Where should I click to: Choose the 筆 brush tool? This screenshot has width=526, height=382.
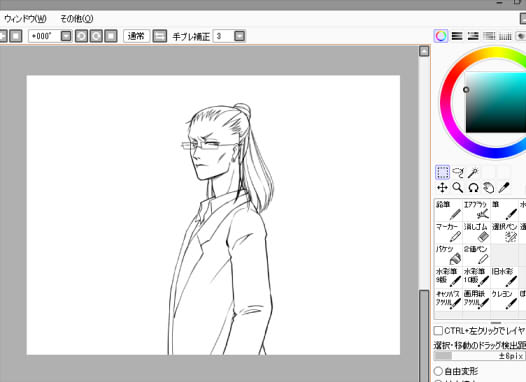coord(505,210)
